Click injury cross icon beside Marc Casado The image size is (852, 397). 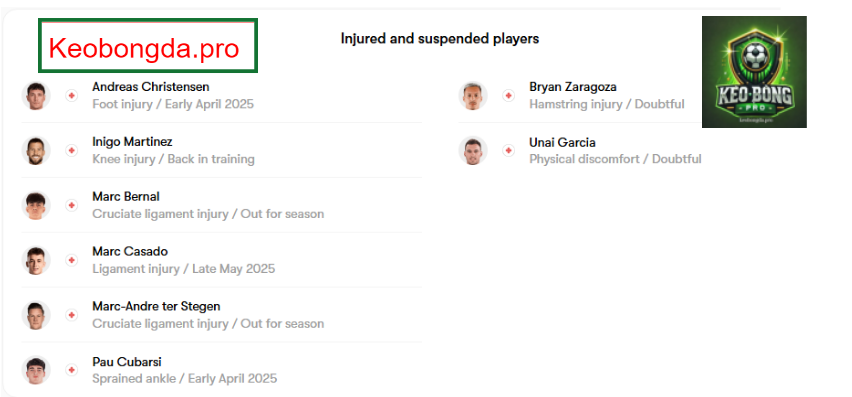tap(71, 260)
